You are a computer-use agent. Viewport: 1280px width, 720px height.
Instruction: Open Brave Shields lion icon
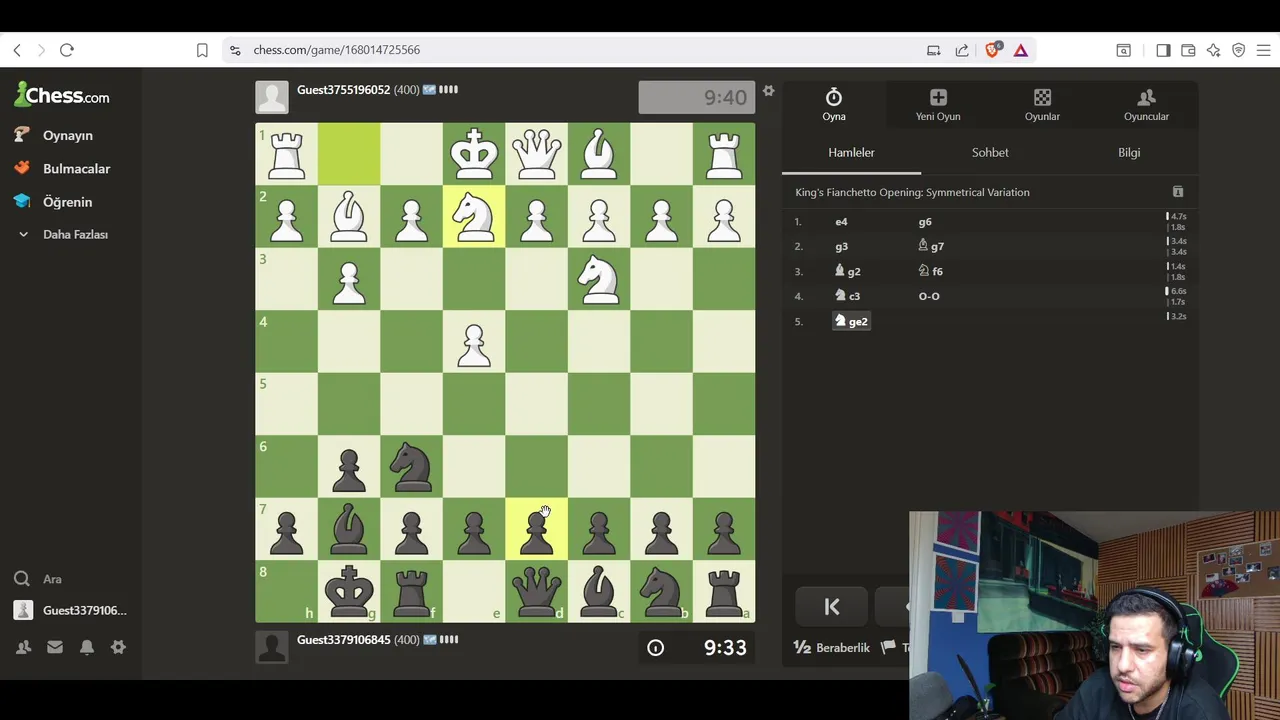(993, 50)
